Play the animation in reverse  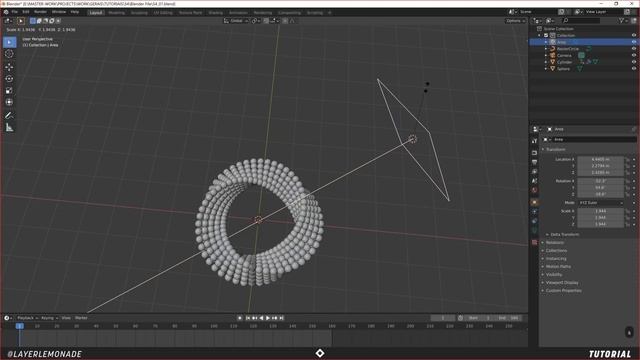pos(261,318)
